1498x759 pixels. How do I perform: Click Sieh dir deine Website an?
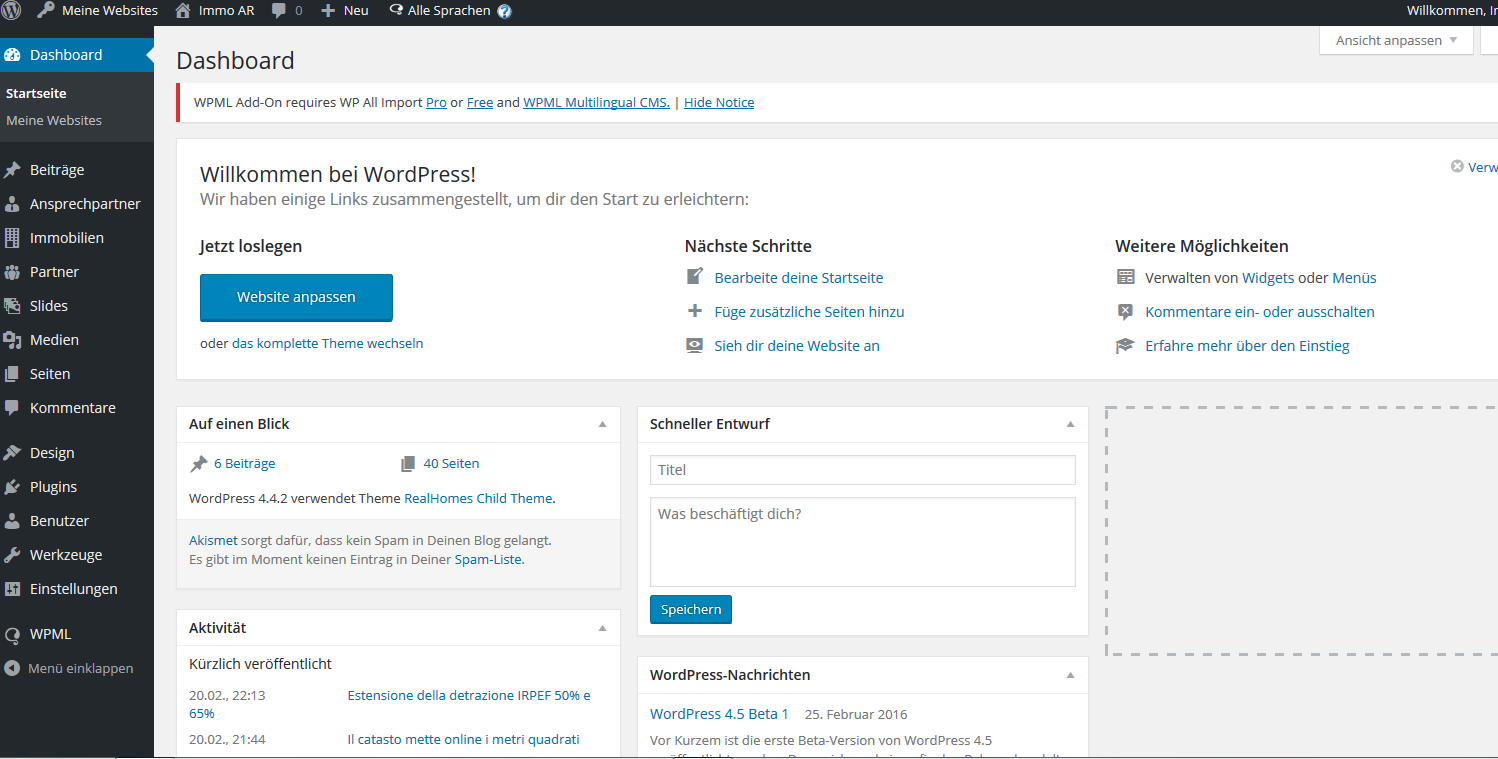797,346
